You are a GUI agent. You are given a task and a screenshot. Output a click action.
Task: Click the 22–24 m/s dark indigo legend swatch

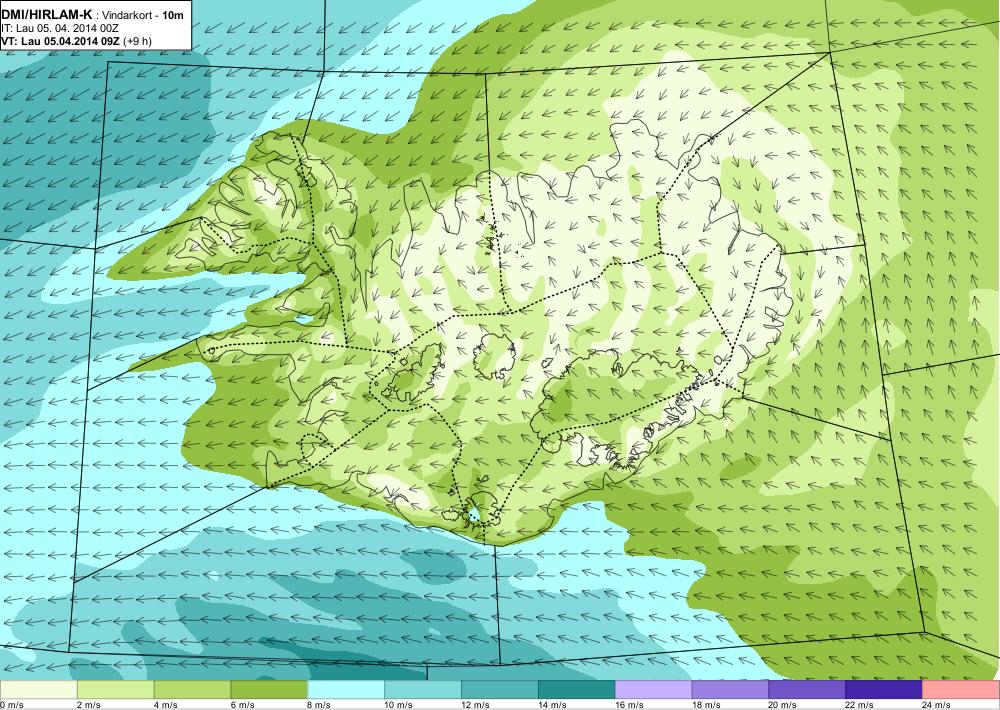(884, 690)
